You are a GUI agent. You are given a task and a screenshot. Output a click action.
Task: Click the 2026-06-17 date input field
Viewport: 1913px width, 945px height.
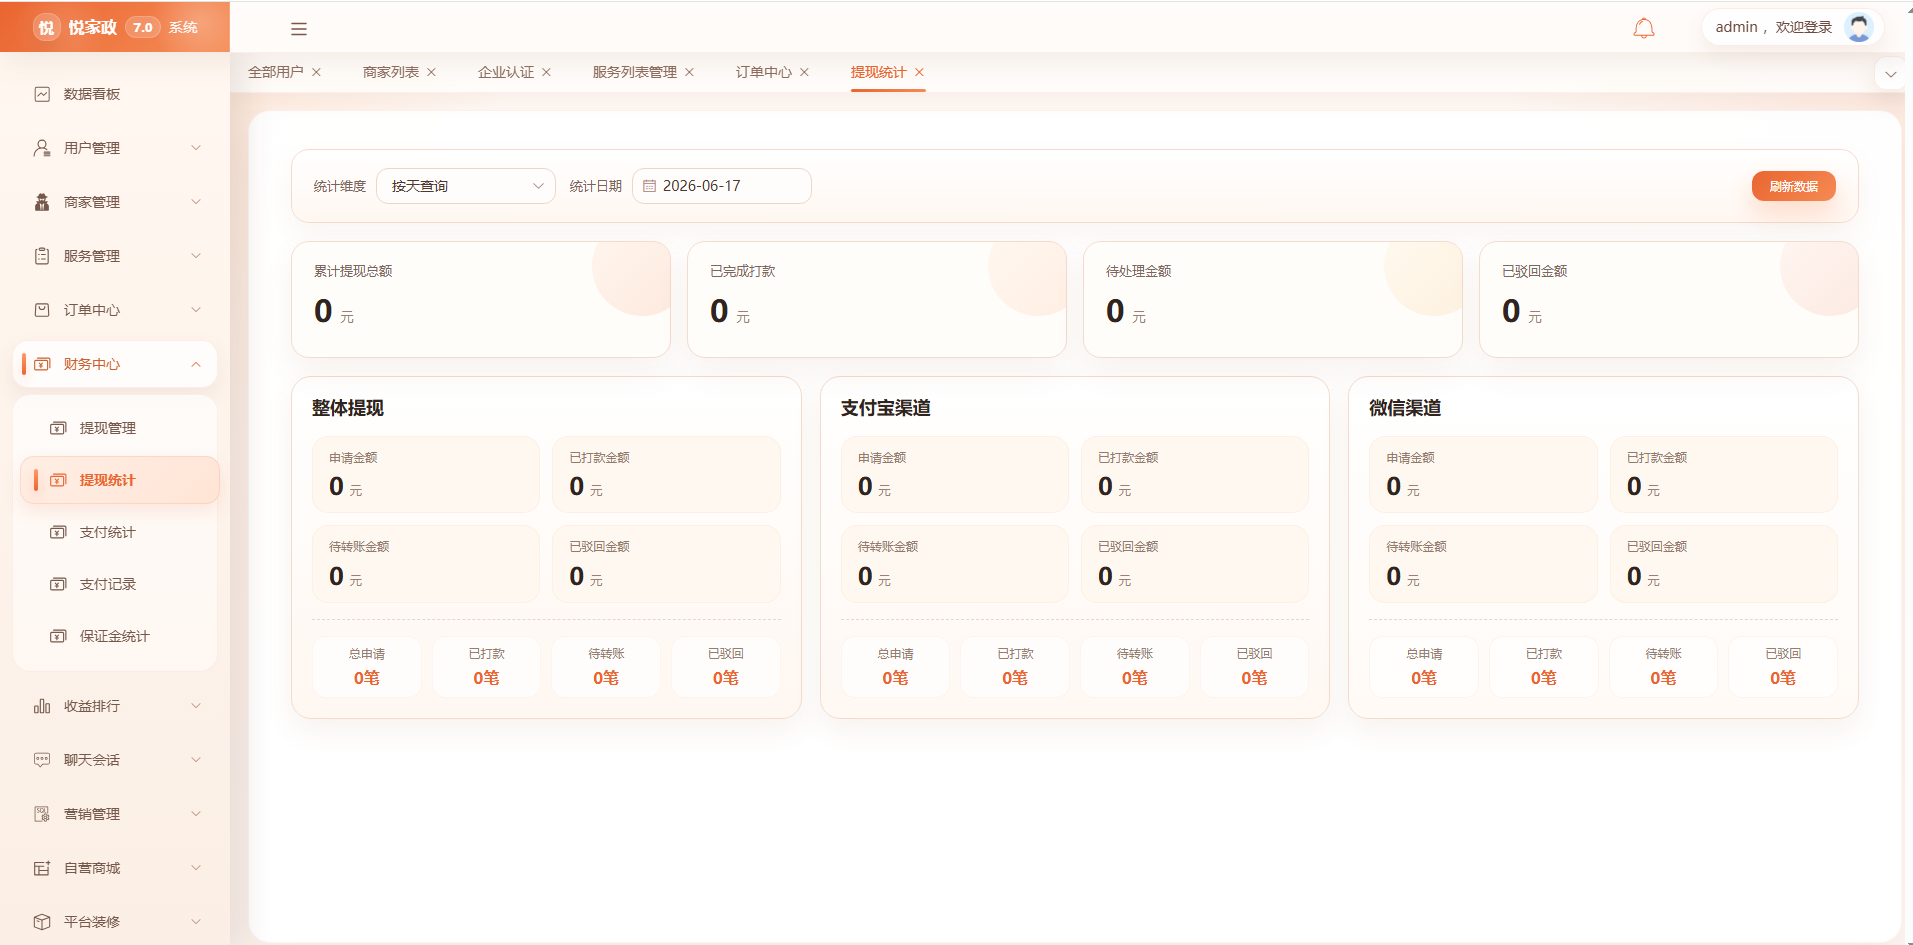point(722,186)
